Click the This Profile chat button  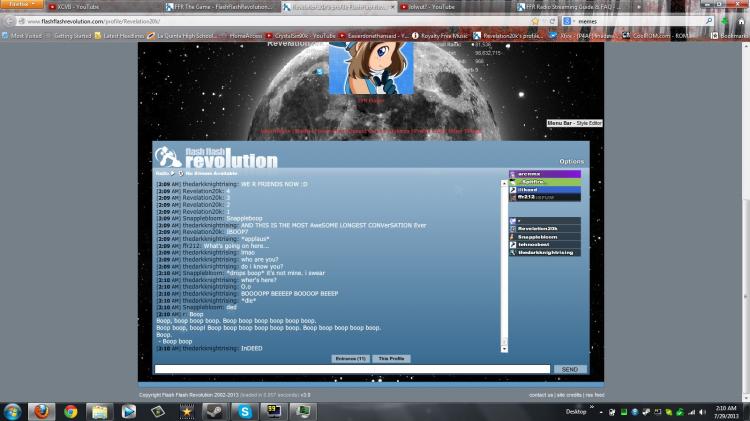coord(391,357)
